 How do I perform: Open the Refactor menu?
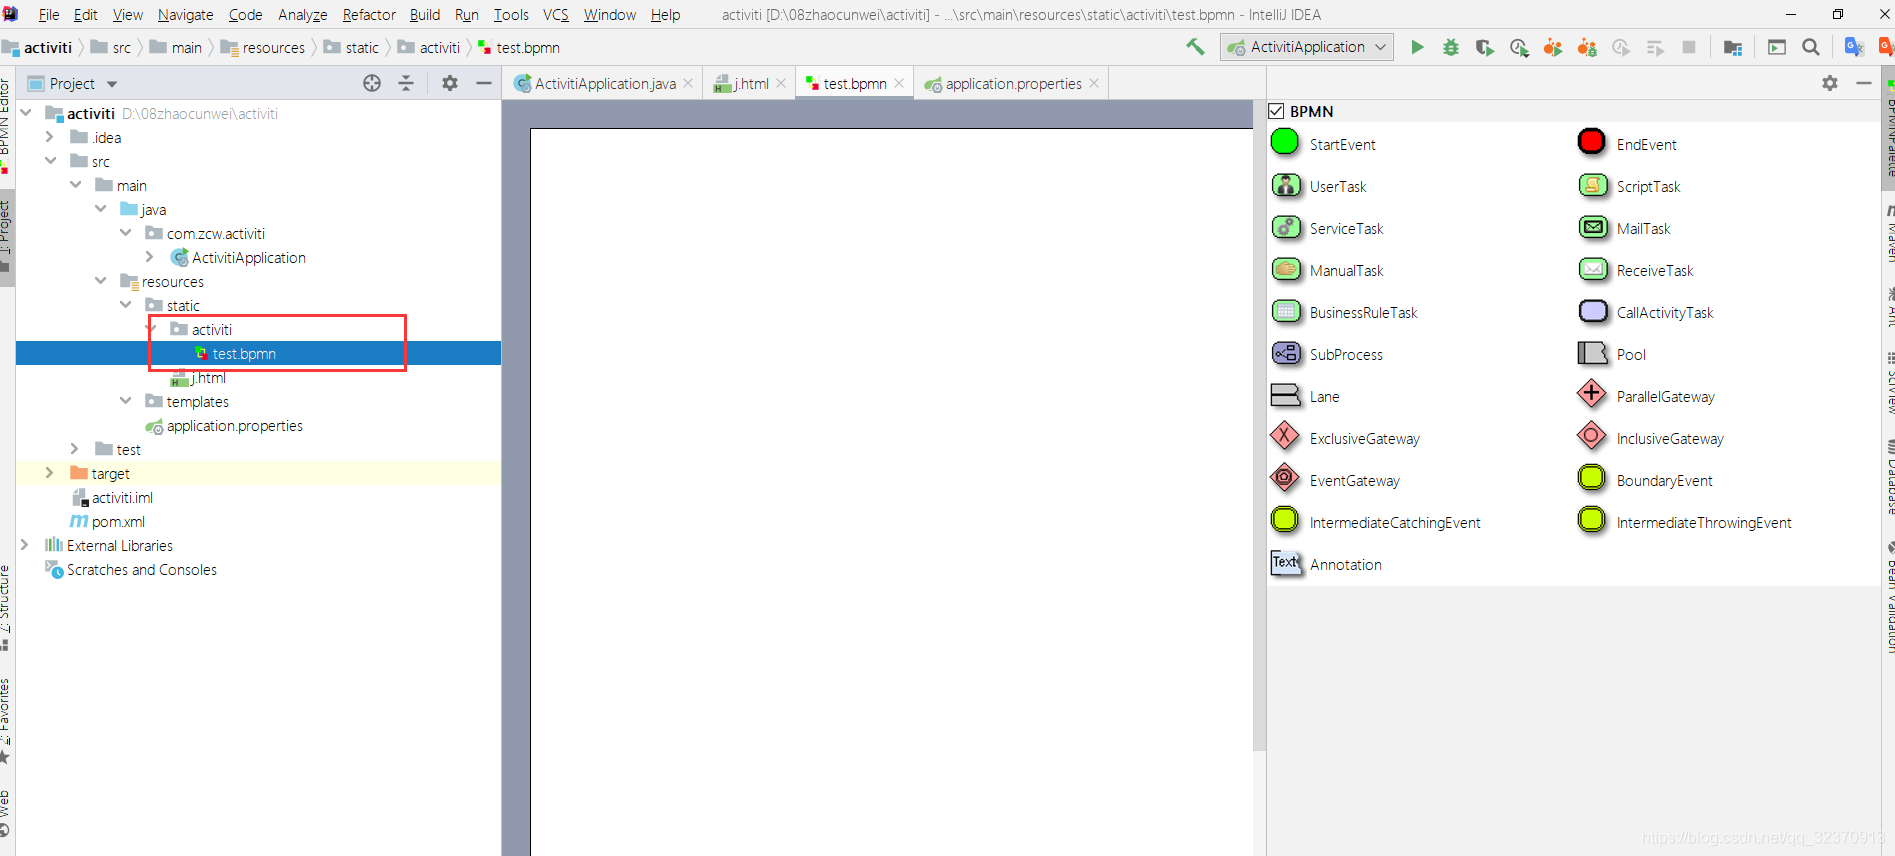369,15
